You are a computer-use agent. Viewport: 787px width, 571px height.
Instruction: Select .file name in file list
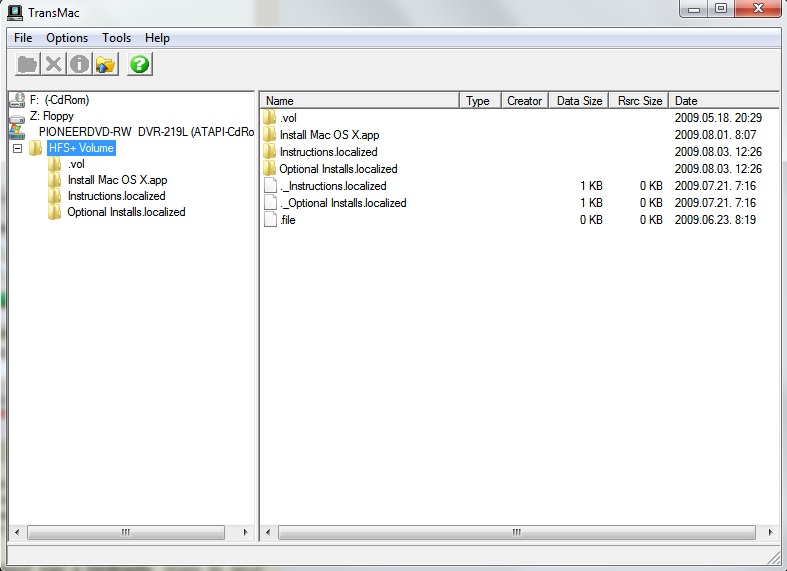click(288, 220)
